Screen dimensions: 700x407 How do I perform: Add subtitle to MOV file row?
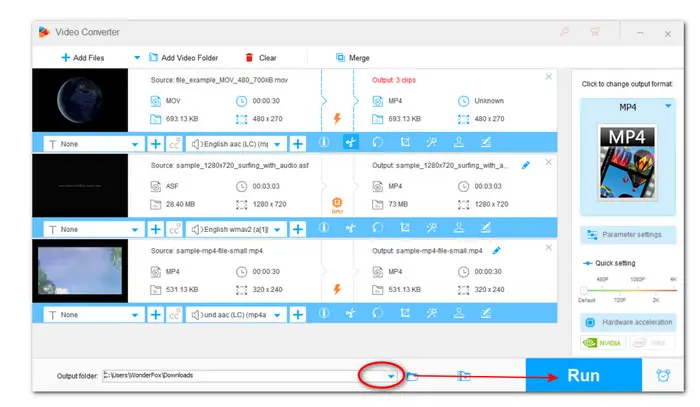click(x=155, y=144)
